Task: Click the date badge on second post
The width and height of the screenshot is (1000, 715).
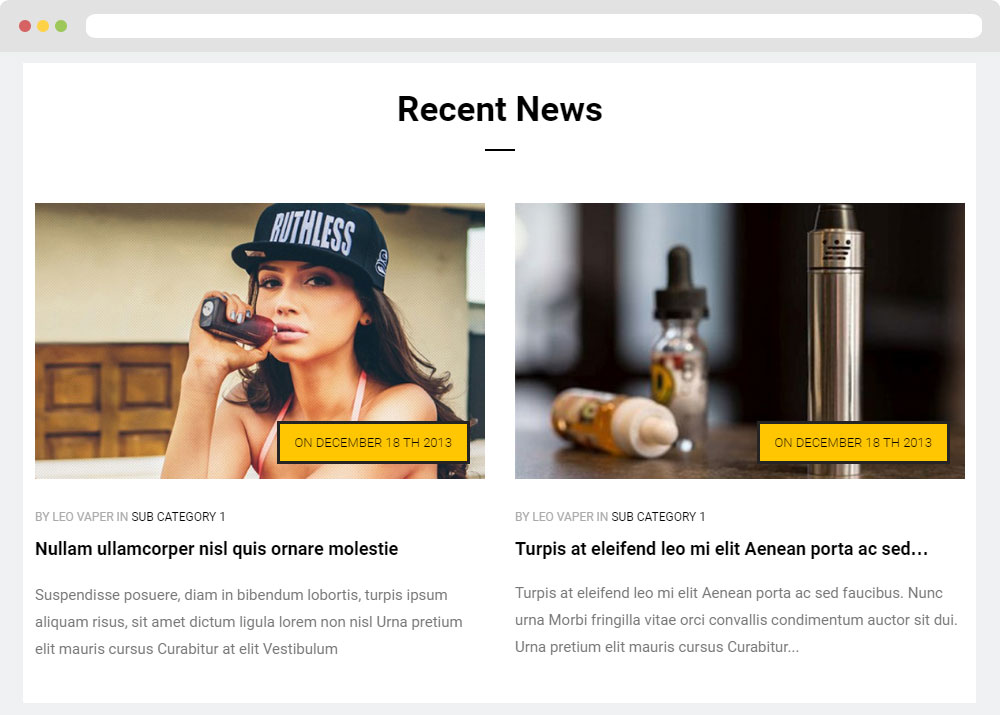Action: 853,442
